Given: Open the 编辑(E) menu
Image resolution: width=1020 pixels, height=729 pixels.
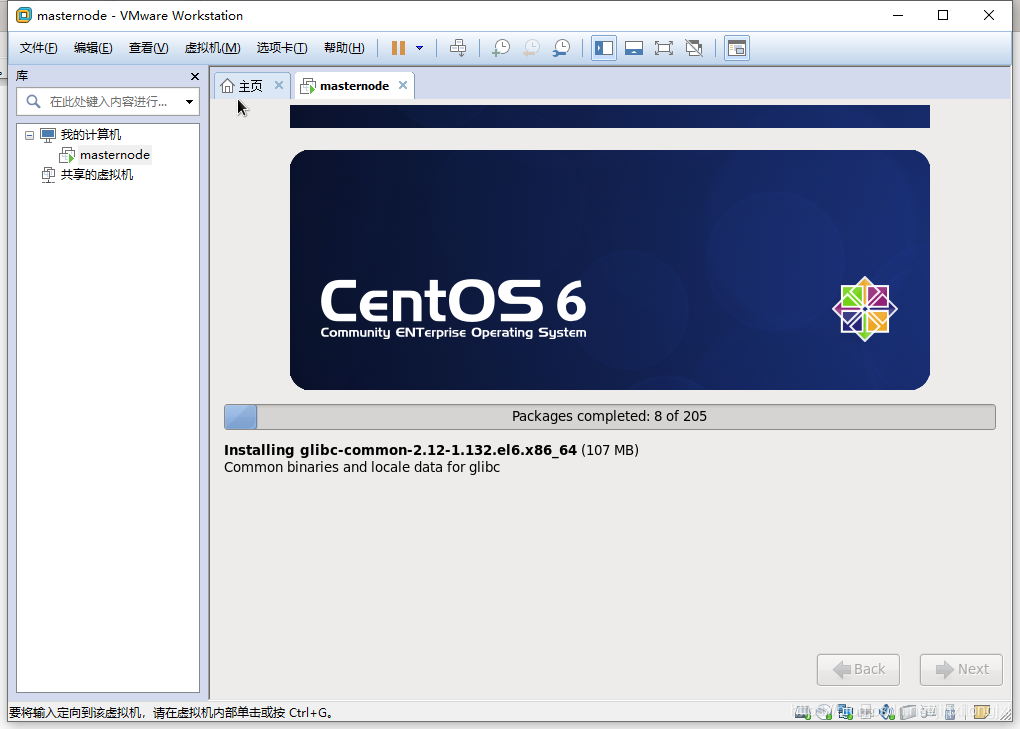Looking at the screenshot, I should click(x=93, y=48).
